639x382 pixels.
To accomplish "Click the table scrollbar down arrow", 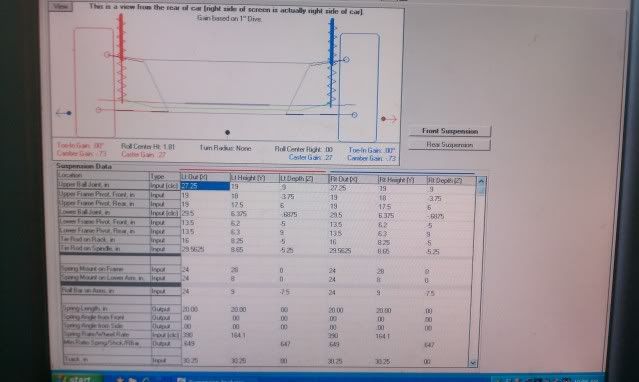I will pos(473,362).
